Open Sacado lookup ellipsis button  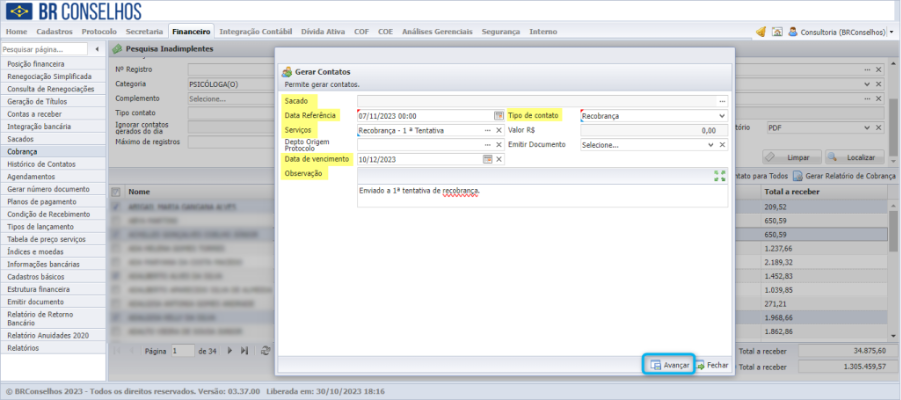(x=722, y=102)
